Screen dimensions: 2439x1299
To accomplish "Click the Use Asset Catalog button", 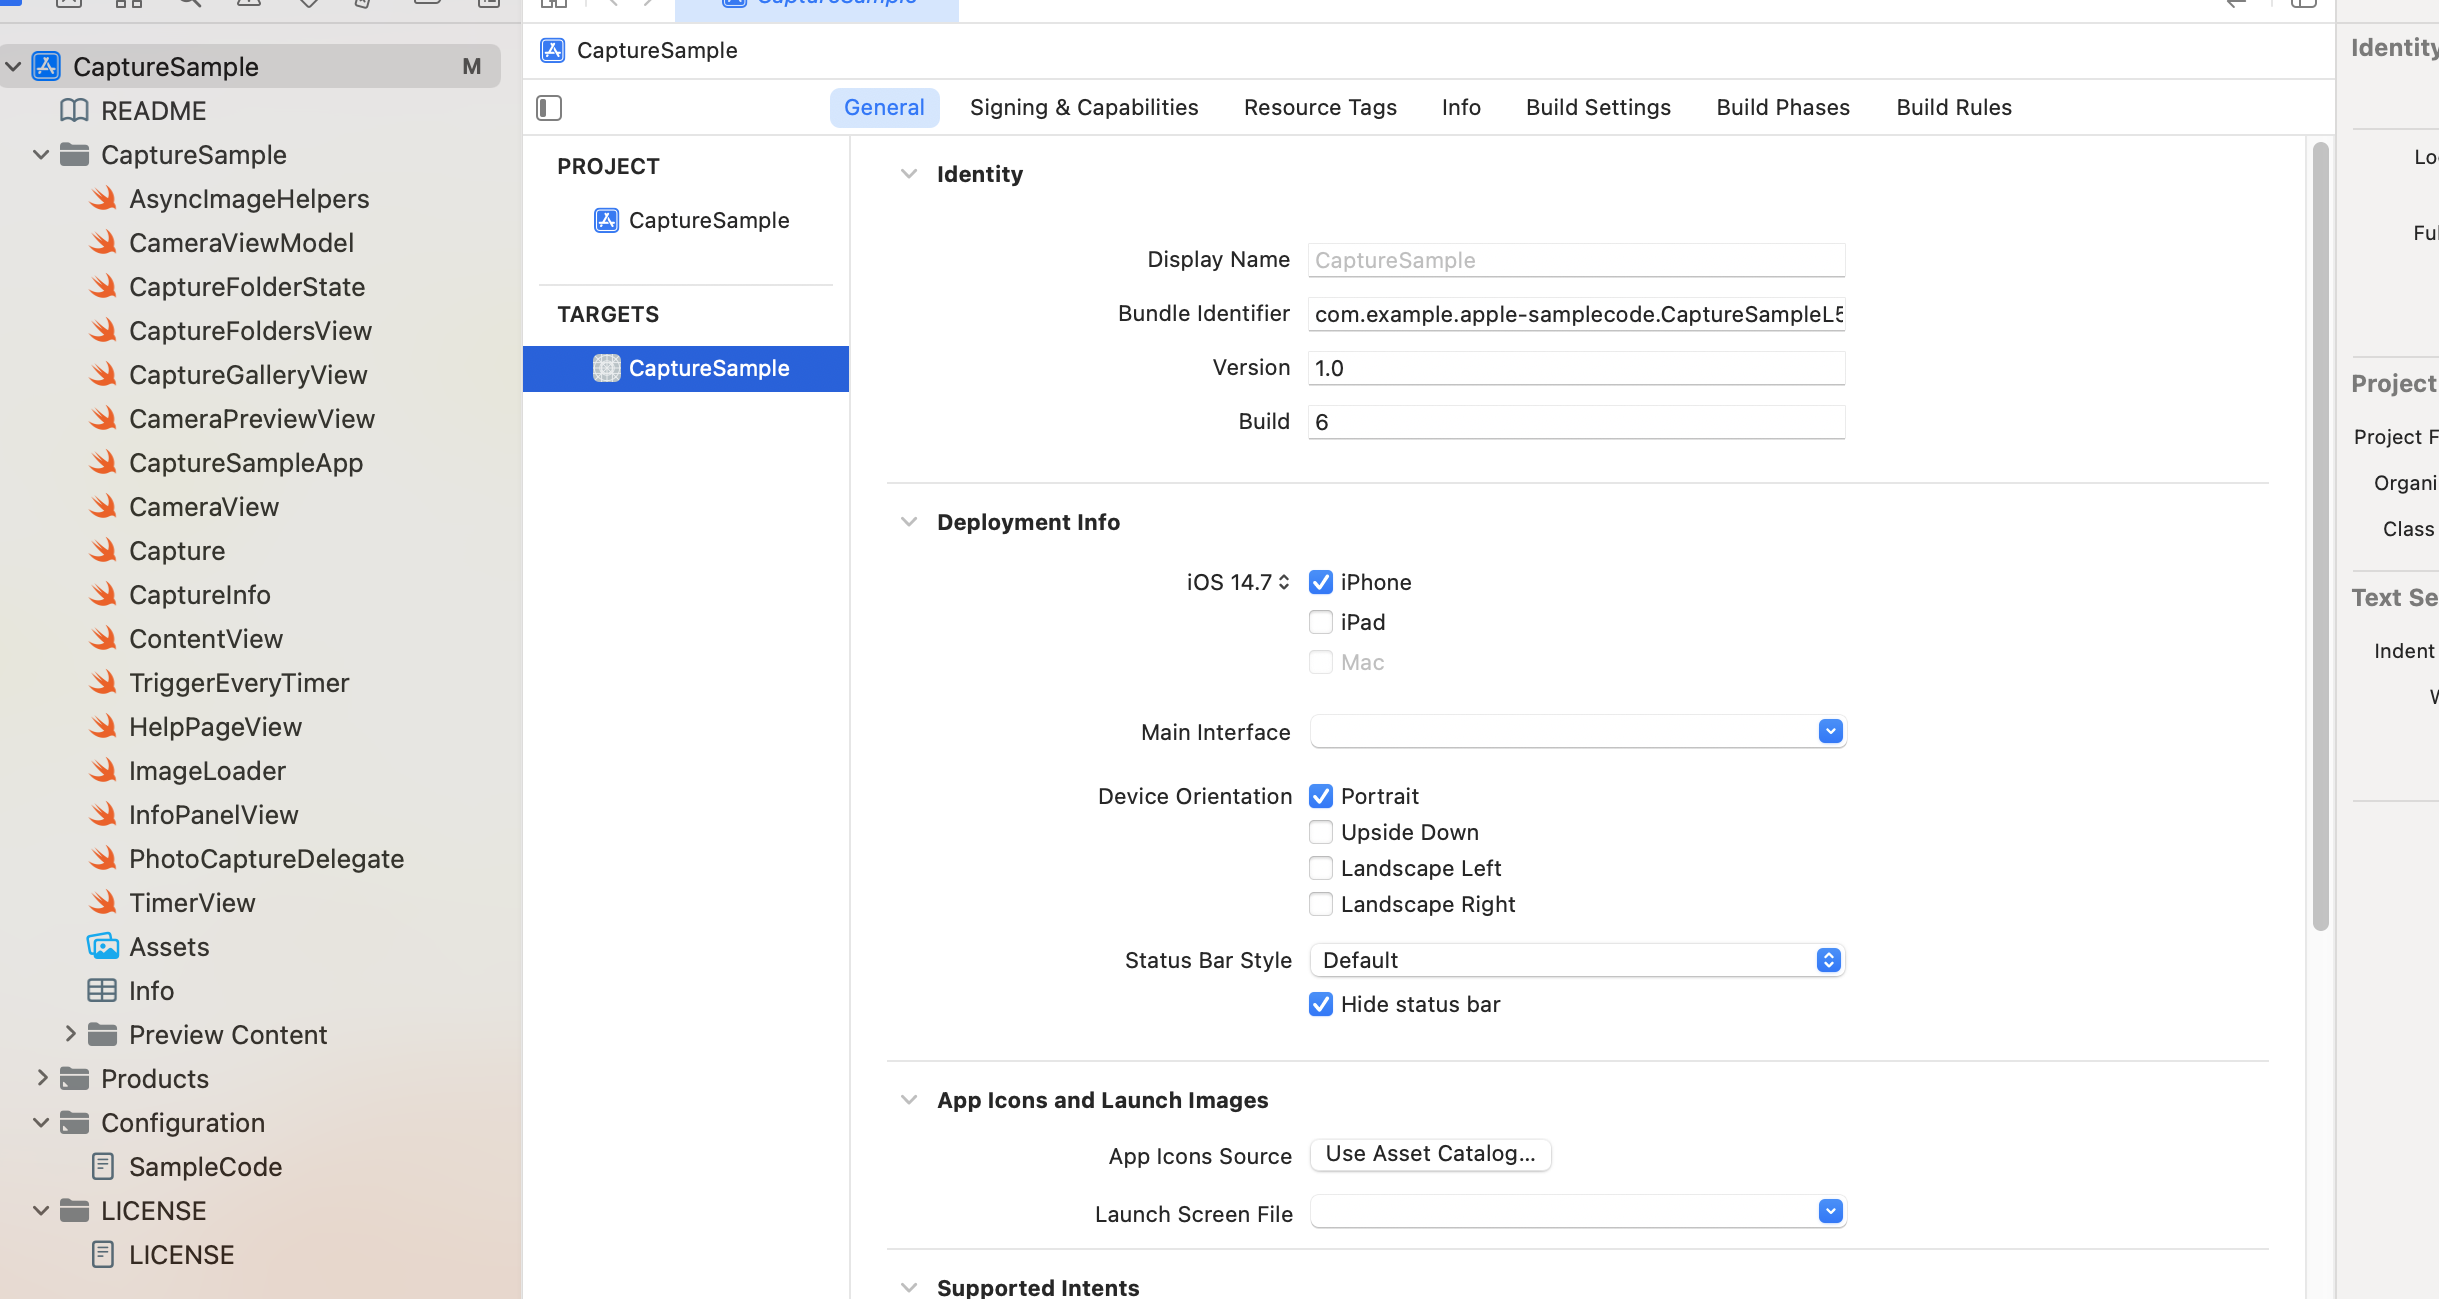I will pos(1430,1154).
